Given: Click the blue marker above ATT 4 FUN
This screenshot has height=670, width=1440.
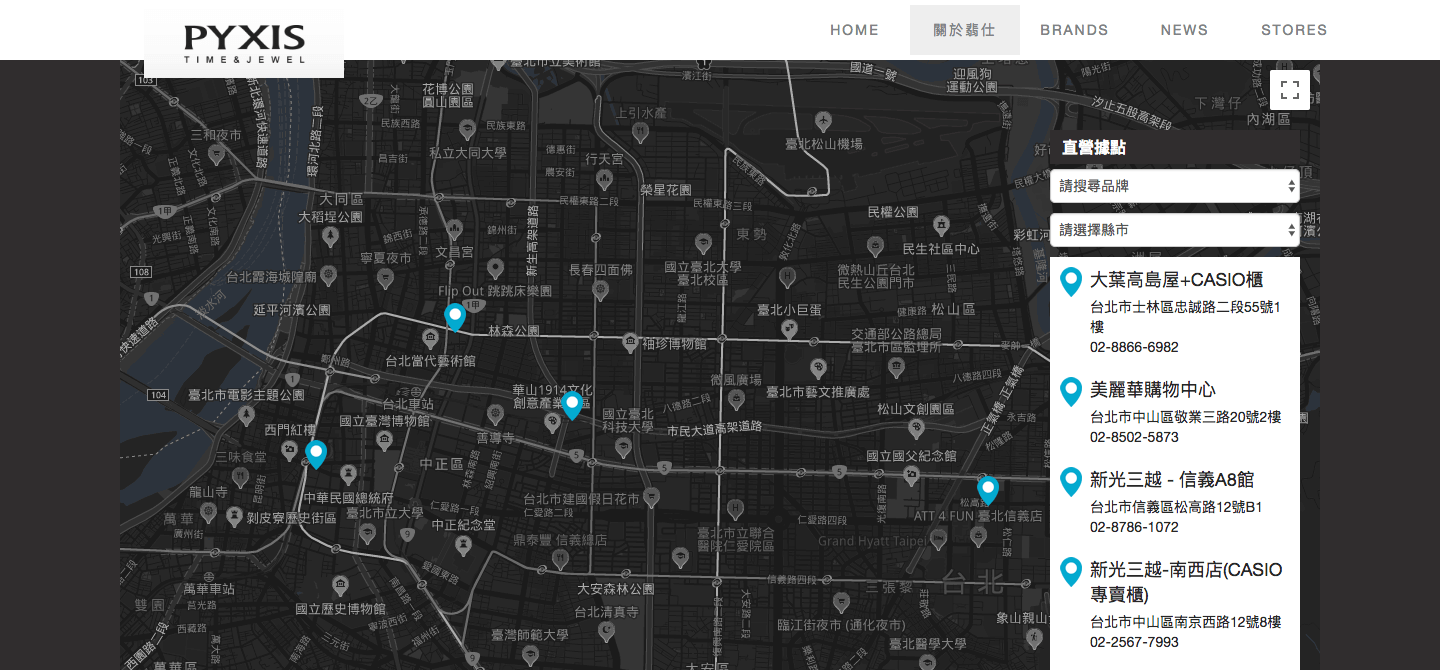Looking at the screenshot, I should click(988, 491).
